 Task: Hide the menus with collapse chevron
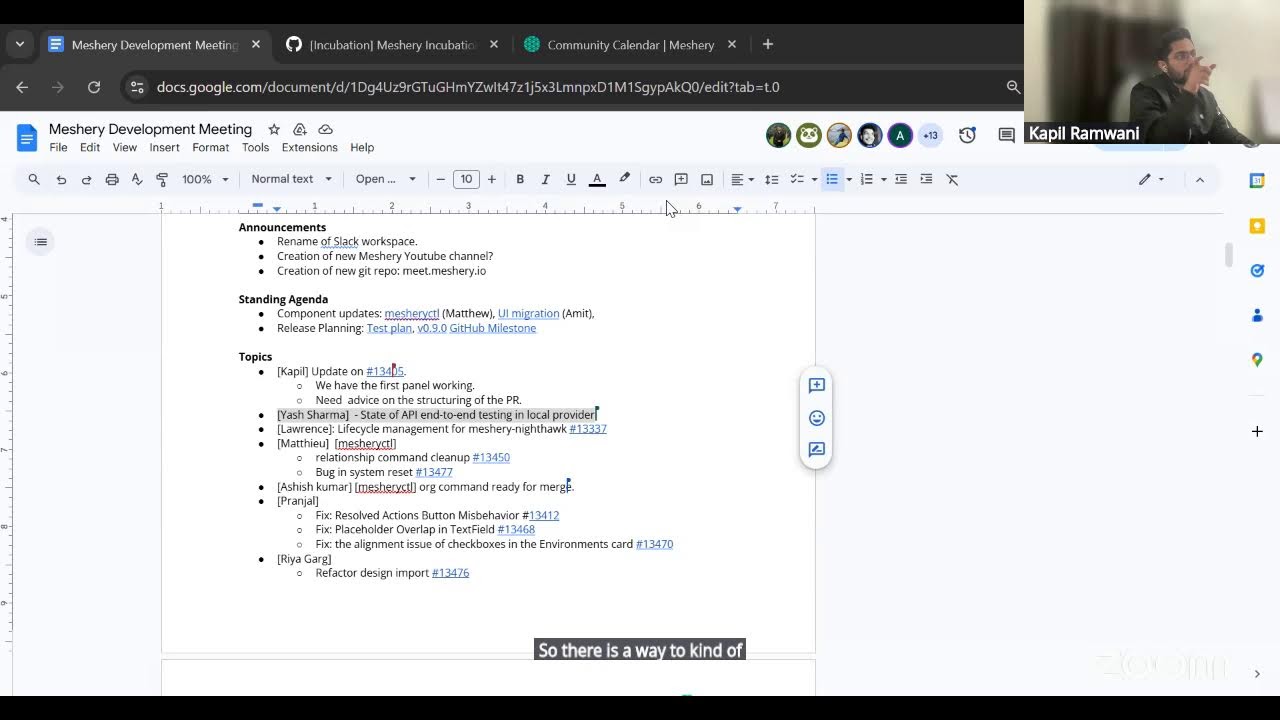(1200, 179)
